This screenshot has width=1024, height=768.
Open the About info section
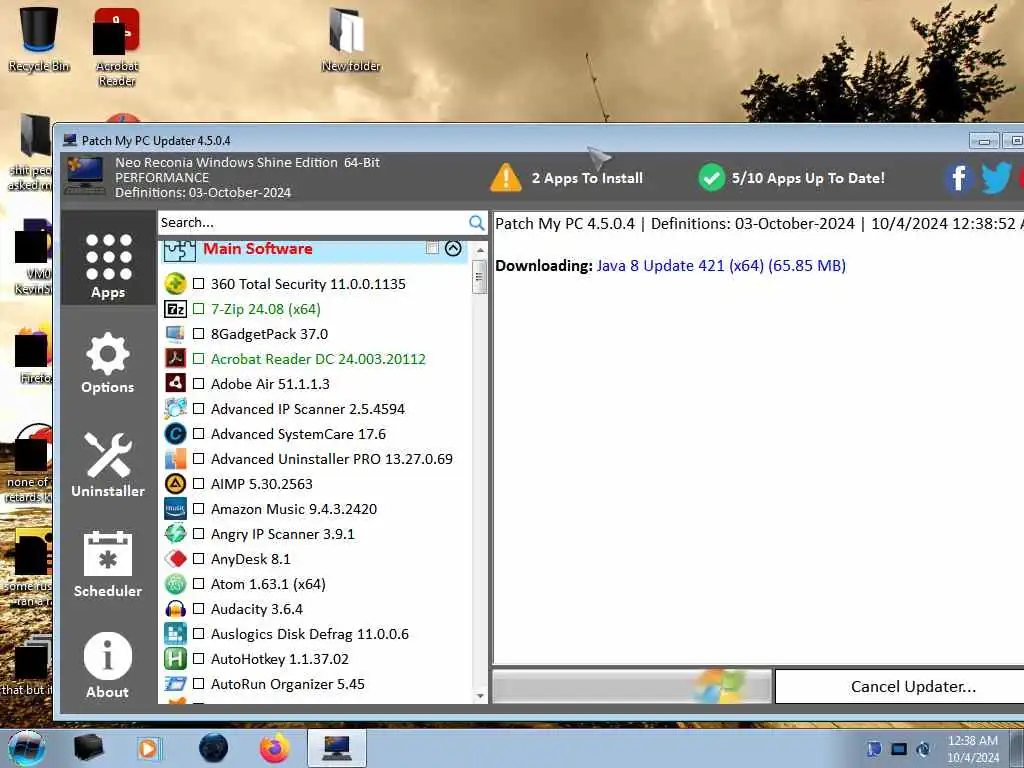[x=108, y=665]
